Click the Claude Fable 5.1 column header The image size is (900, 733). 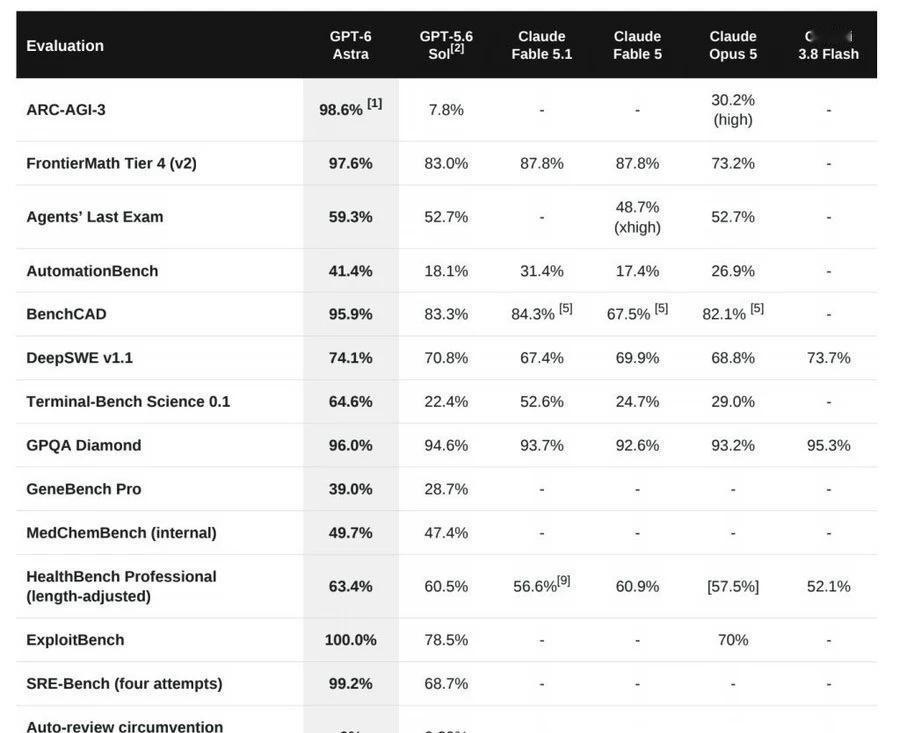coord(541,45)
